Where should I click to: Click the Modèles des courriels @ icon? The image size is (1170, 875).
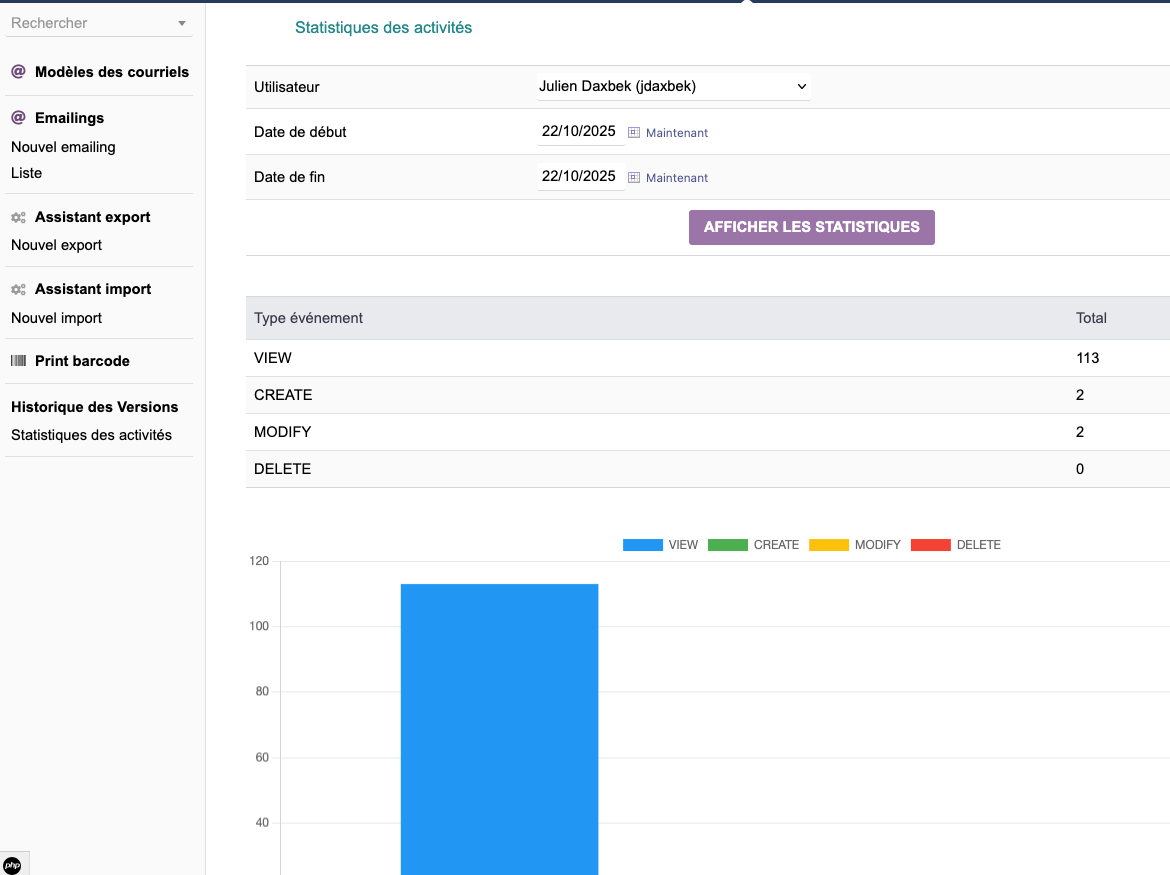click(x=18, y=72)
